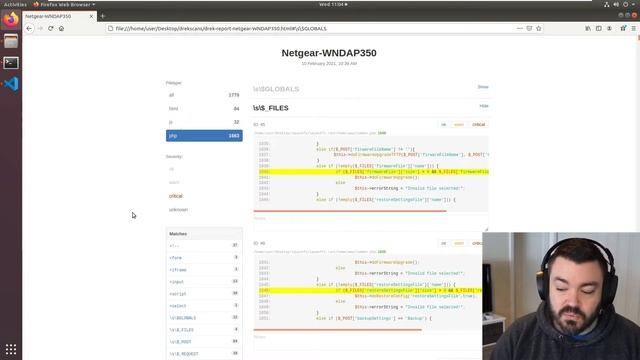Filter by 'unknown' severity in sidebar
The width and height of the screenshot is (640, 360).
pyautogui.click(x=178, y=210)
